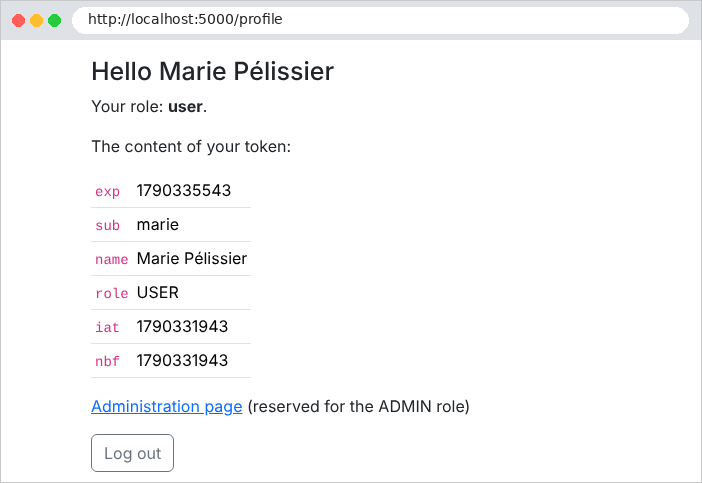Click the red close window dot
This screenshot has height=483, width=702.
click(18, 21)
